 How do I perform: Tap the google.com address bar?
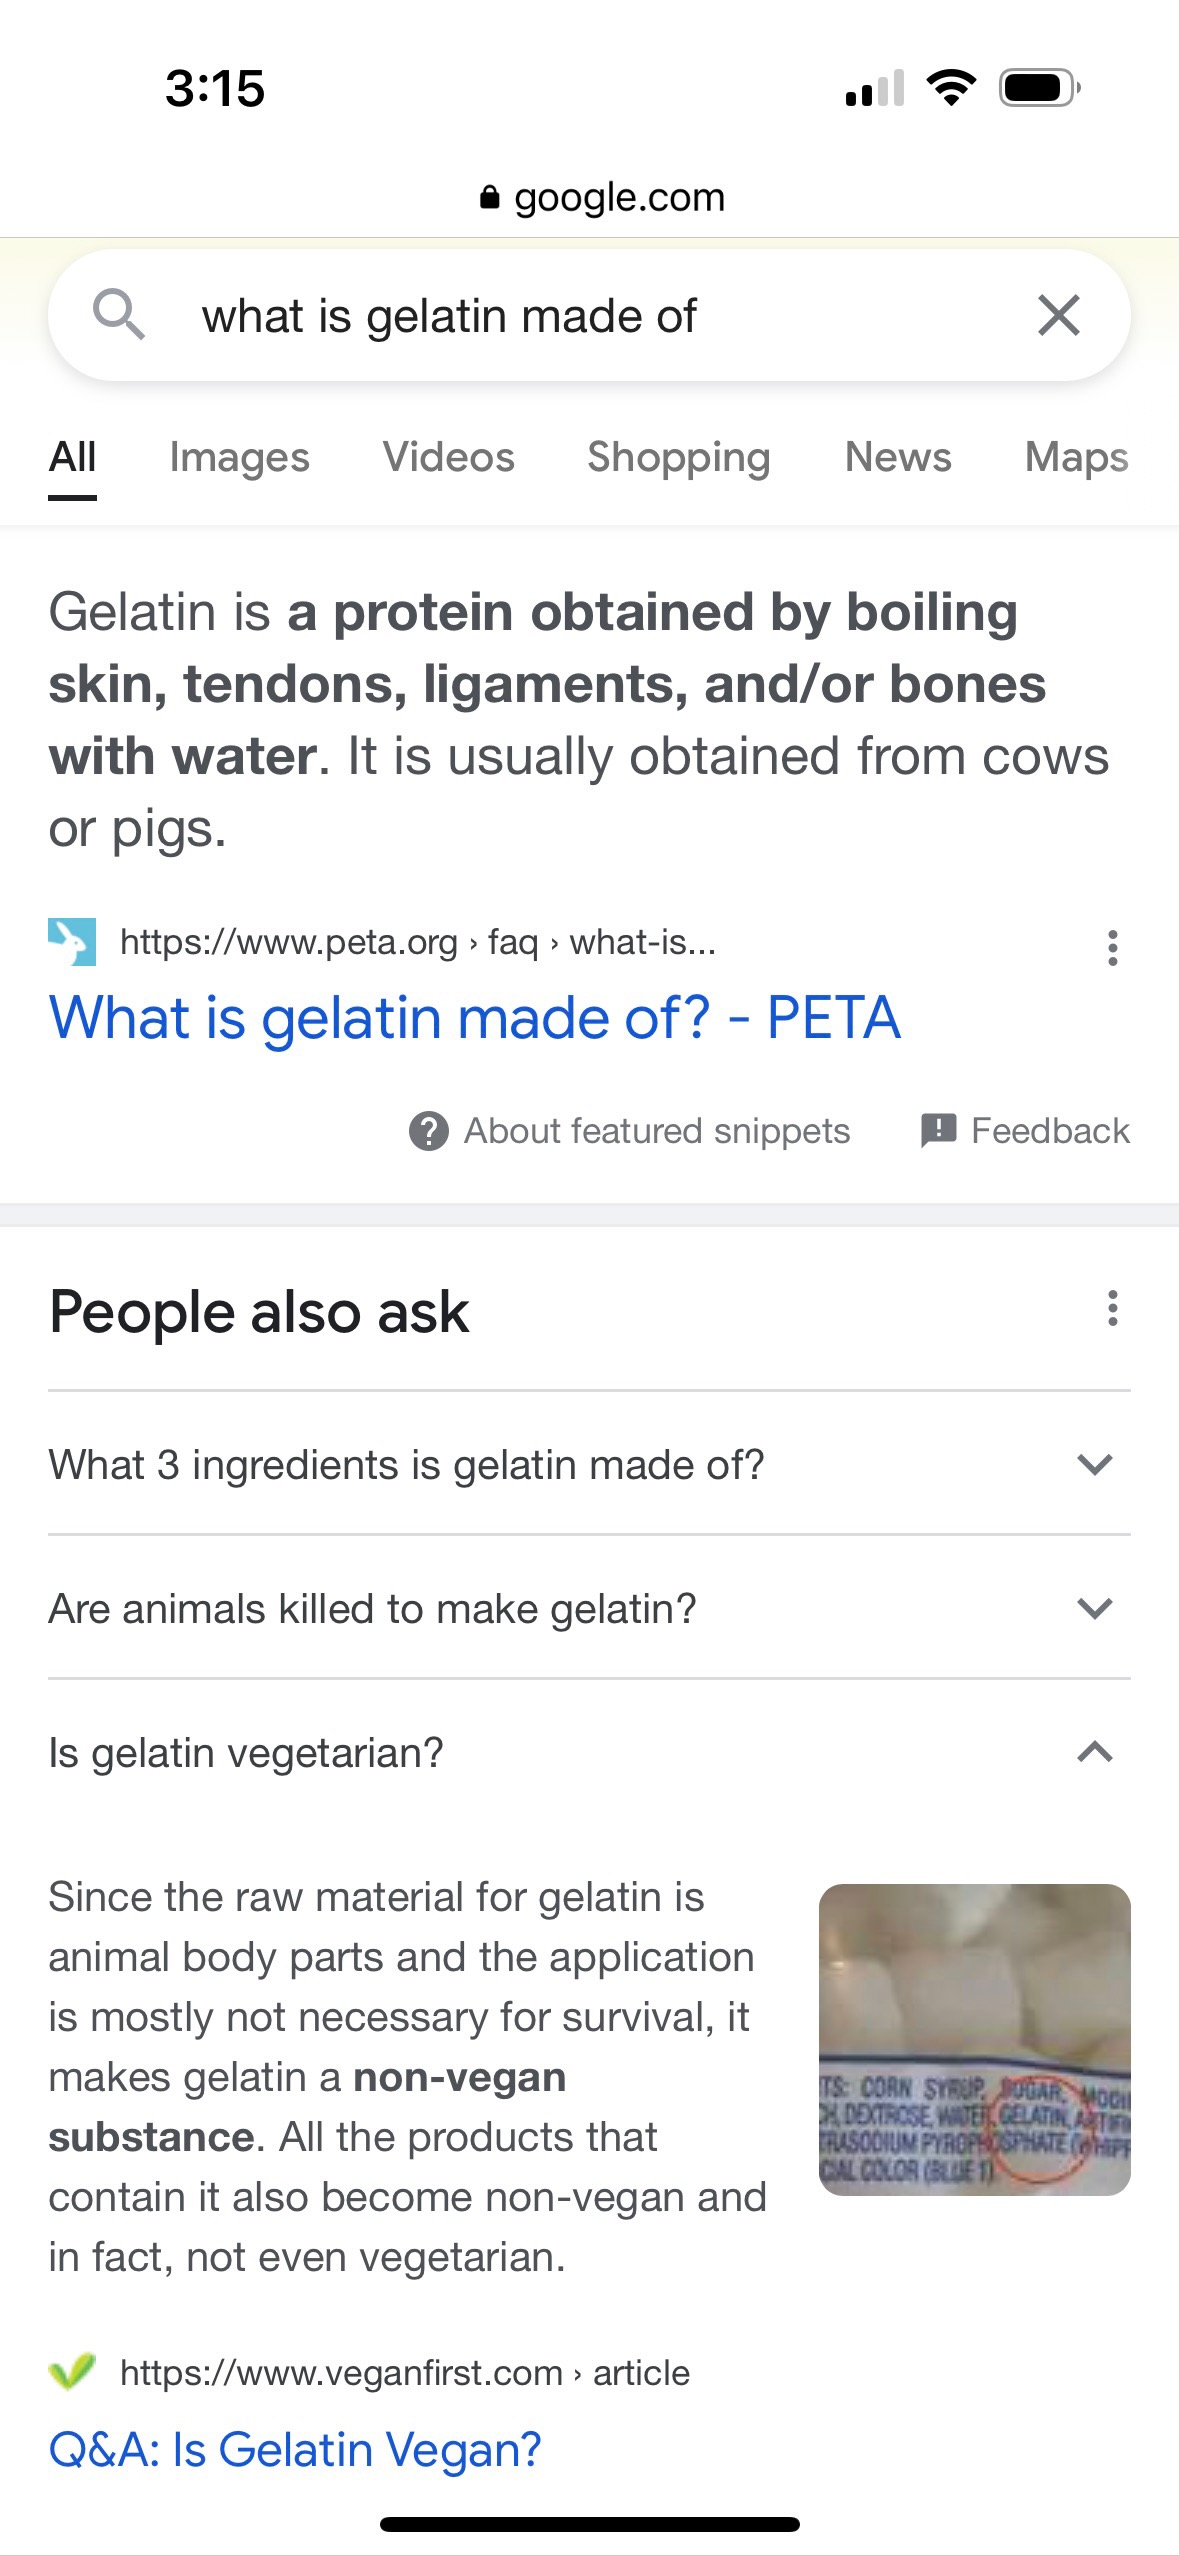tap(618, 197)
